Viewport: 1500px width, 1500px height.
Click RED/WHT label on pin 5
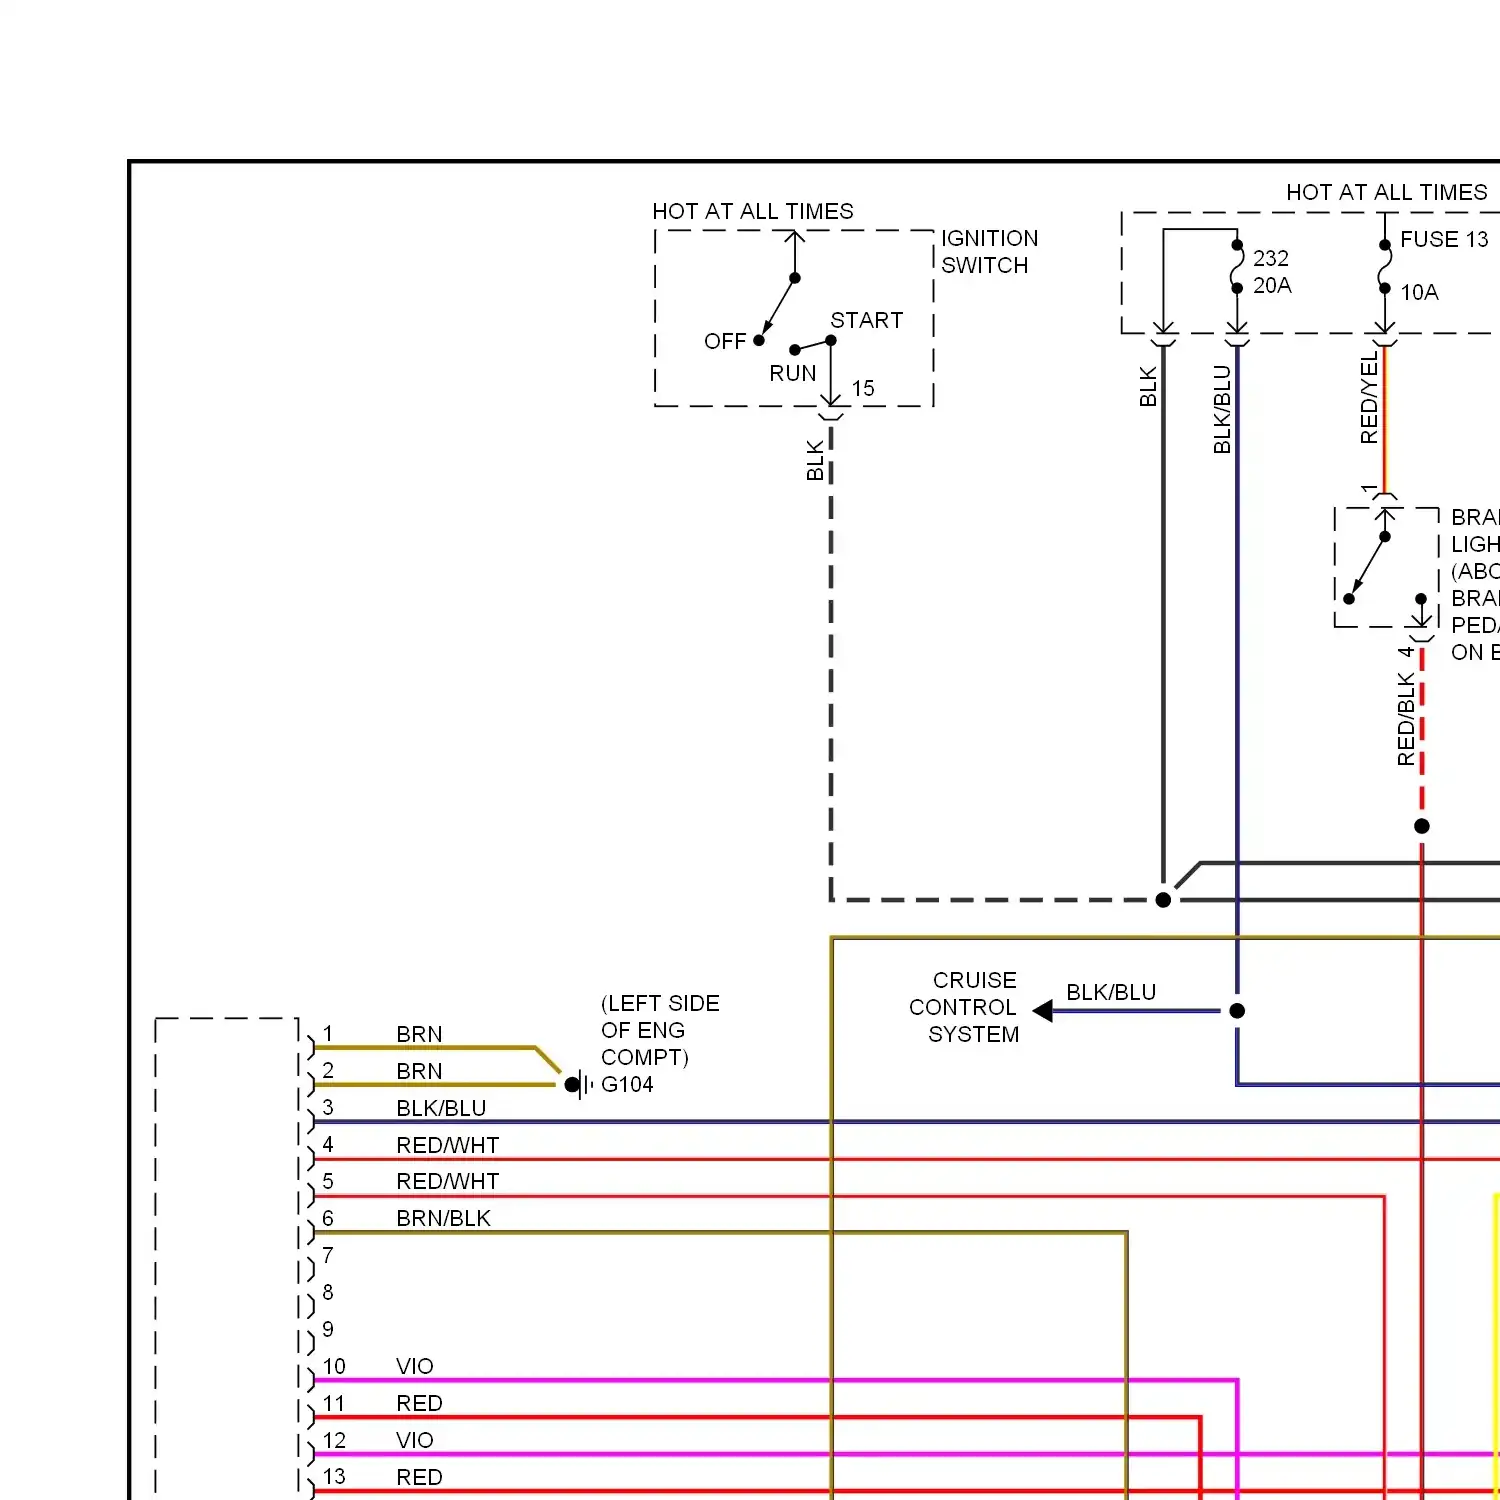(447, 1181)
